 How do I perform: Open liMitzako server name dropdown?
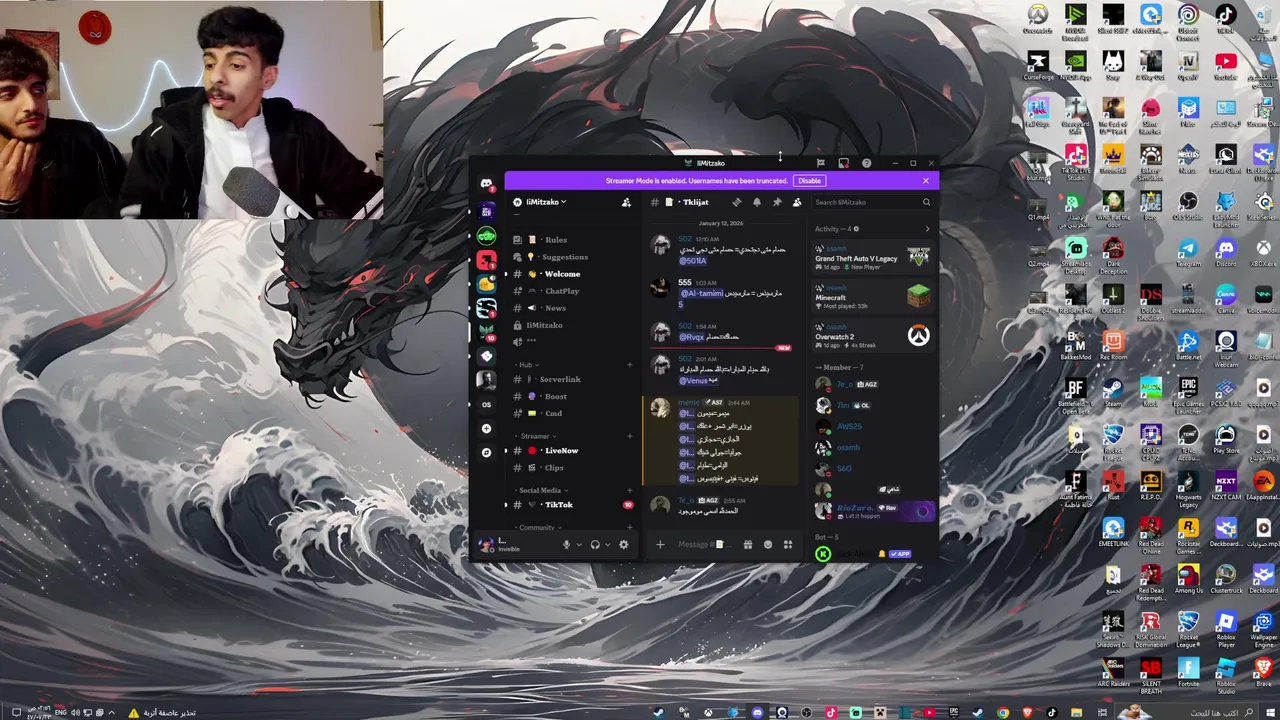547,202
